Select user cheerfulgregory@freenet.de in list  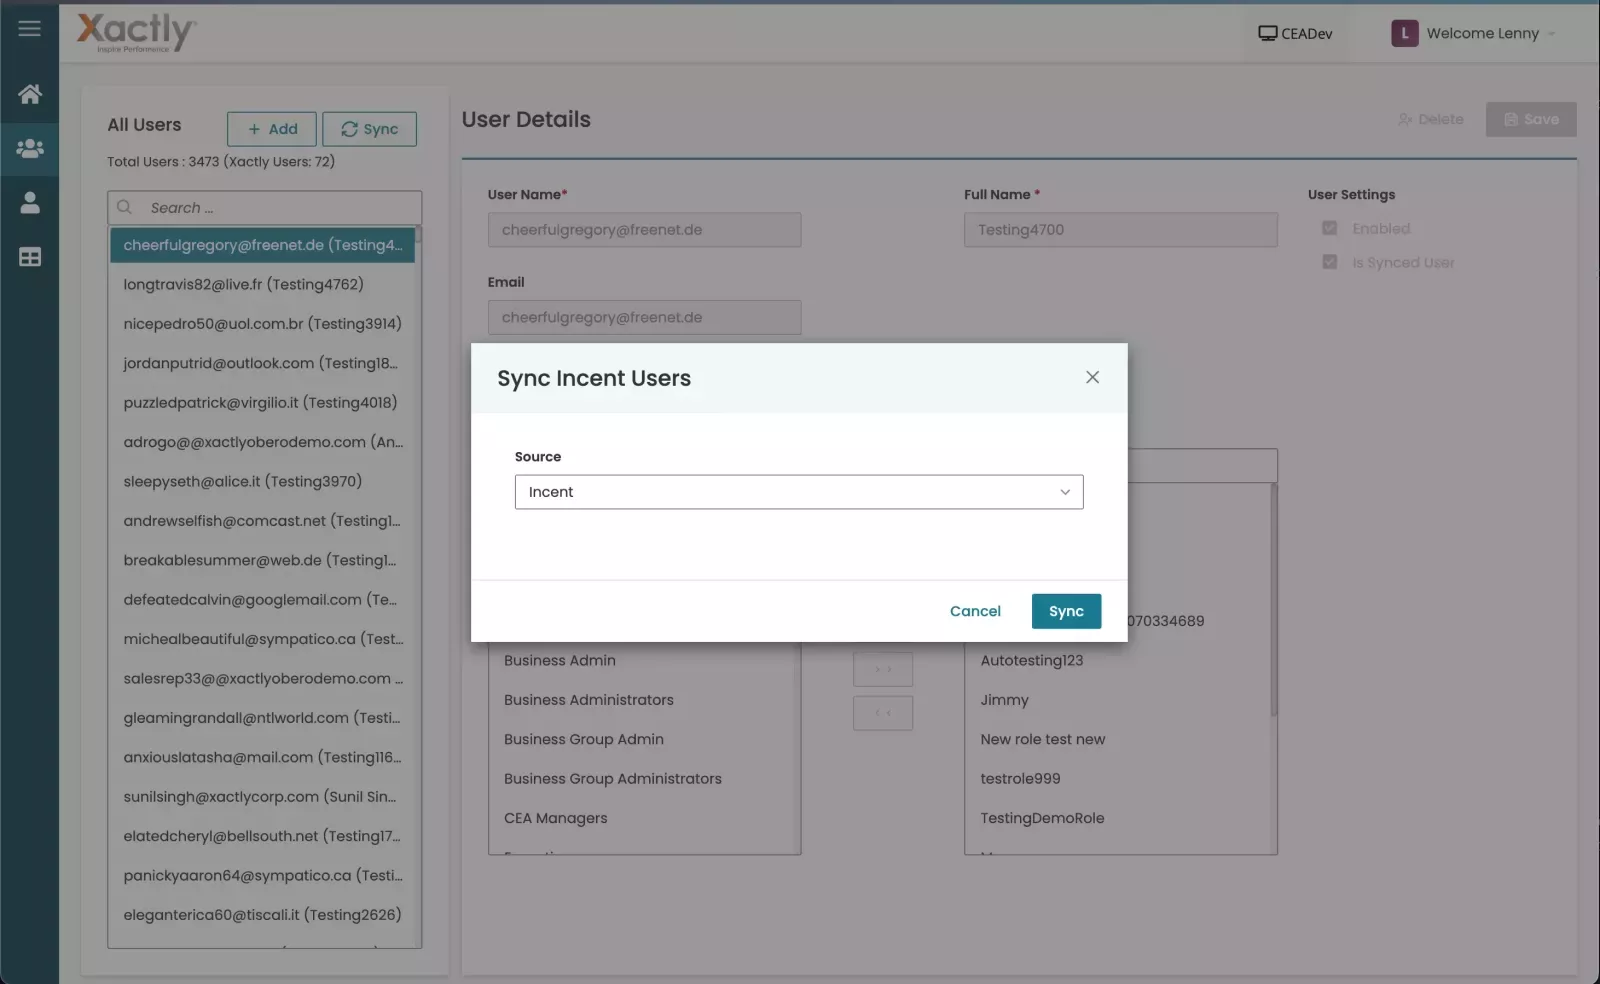click(262, 245)
